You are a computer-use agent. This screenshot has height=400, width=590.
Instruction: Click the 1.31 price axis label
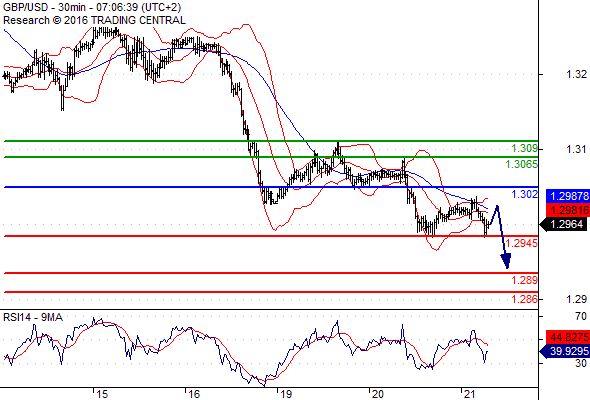tap(576, 149)
